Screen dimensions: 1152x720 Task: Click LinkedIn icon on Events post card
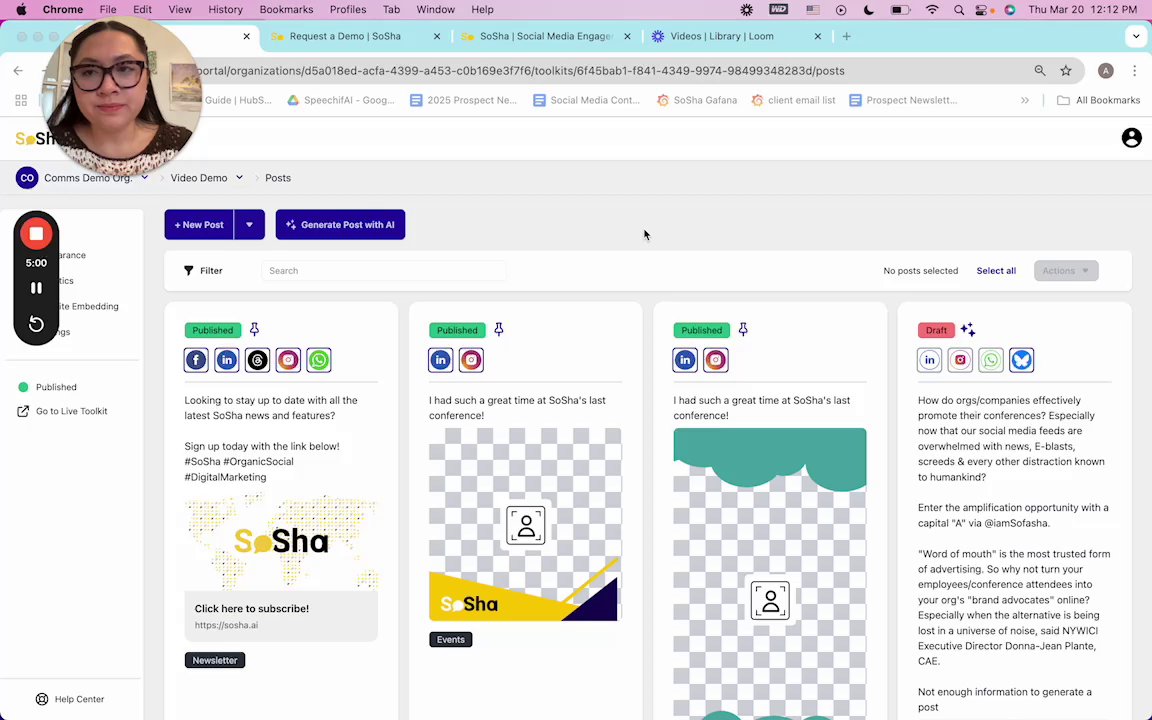coord(441,360)
